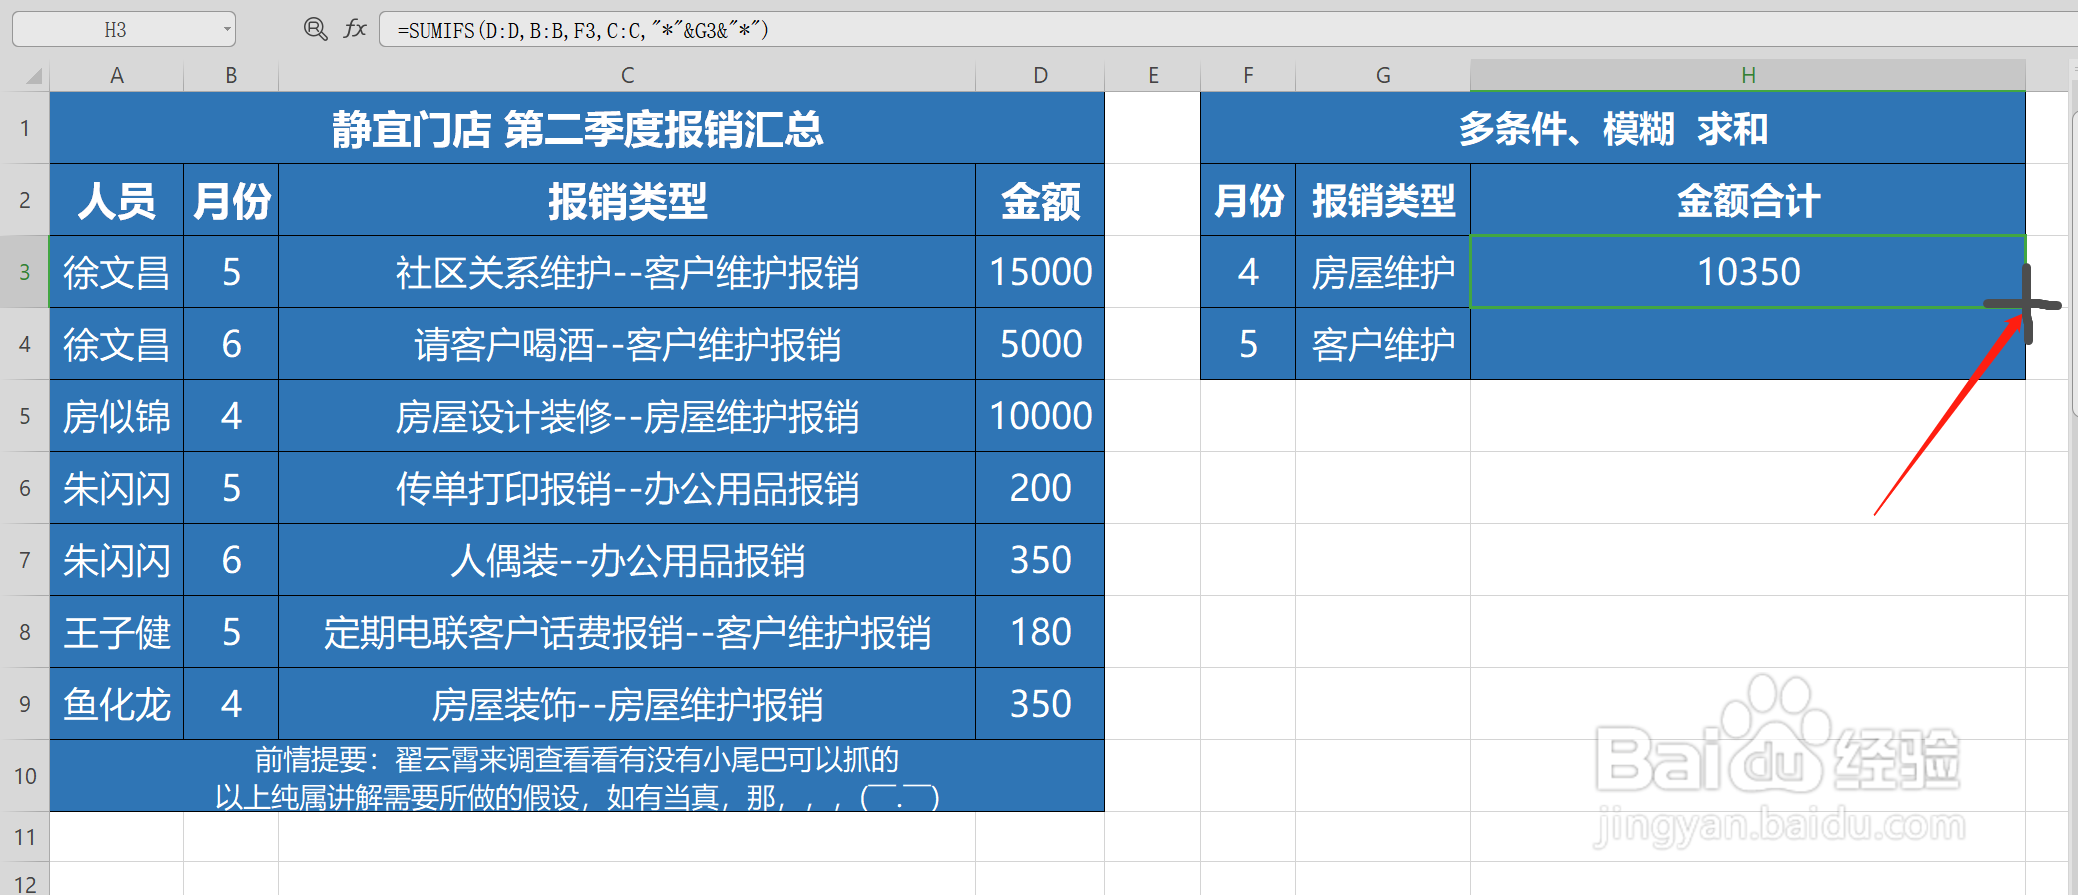Select the result cell showing 10350

[x=1748, y=272]
